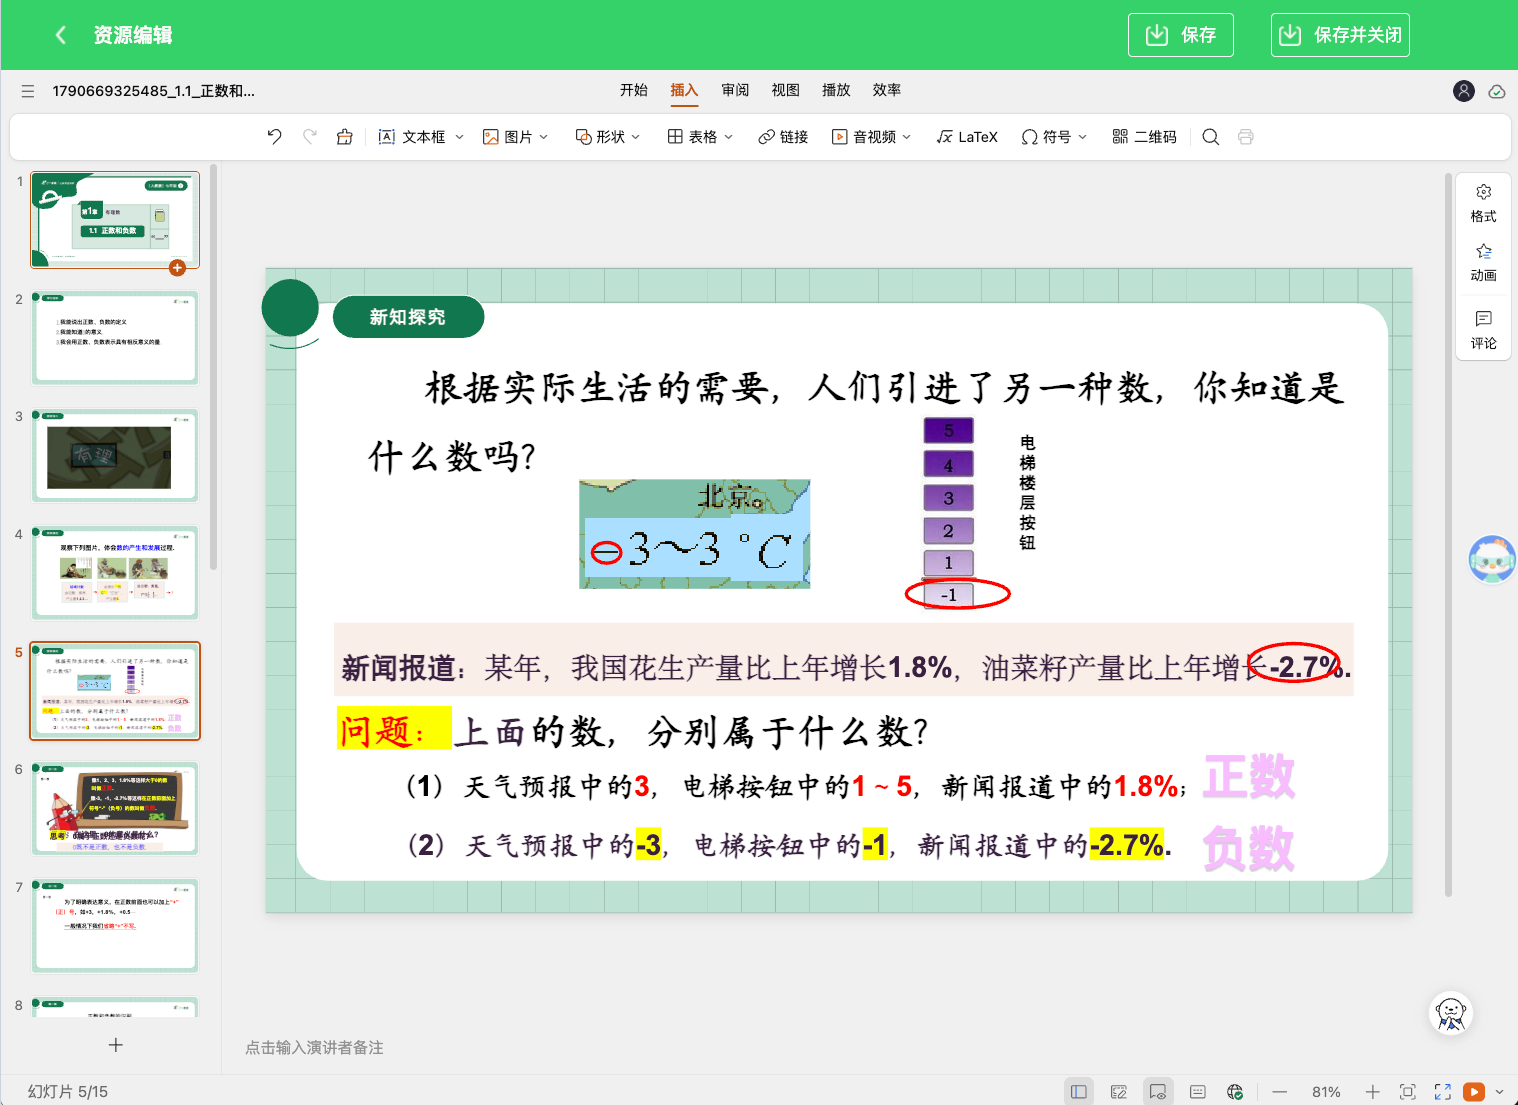Screen dimensions: 1518x1105
Task: Open the 格式 panel in the right sidebar
Action: click(1484, 203)
